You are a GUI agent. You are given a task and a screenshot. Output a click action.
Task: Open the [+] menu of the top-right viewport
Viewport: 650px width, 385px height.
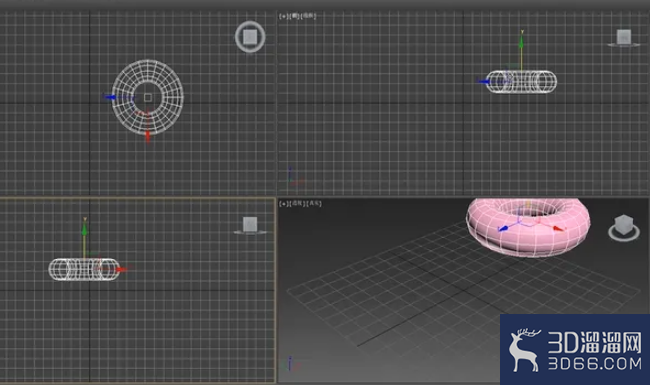point(284,16)
